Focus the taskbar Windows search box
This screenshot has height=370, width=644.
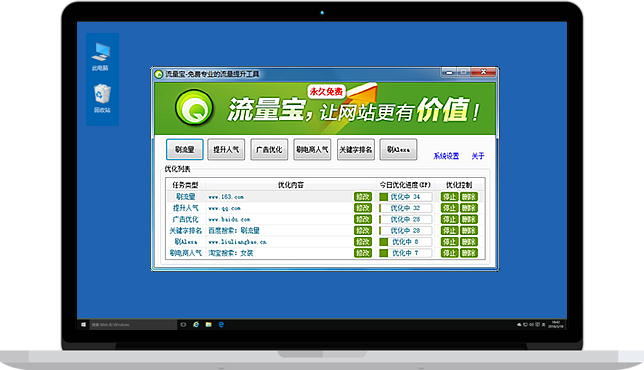click(x=133, y=324)
